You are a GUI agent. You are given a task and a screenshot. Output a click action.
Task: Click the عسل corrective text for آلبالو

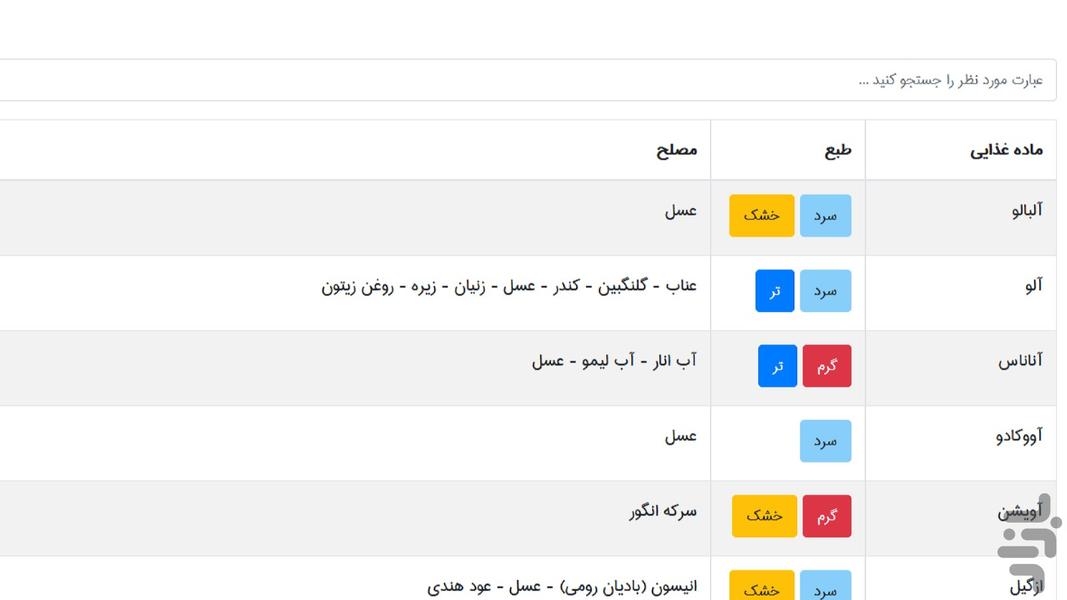tap(683, 211)
